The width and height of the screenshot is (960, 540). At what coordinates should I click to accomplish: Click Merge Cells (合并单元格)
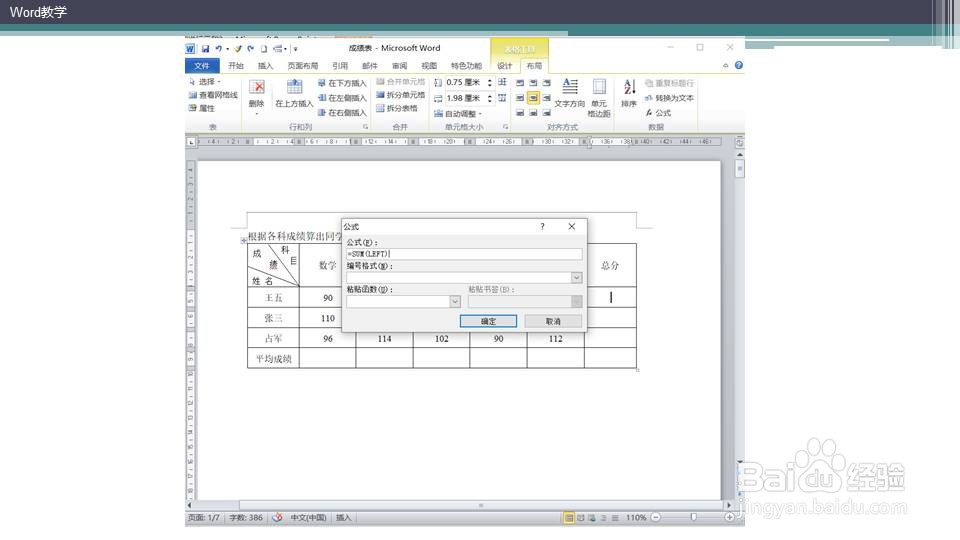pyautogui.click(x=400, y=81)
